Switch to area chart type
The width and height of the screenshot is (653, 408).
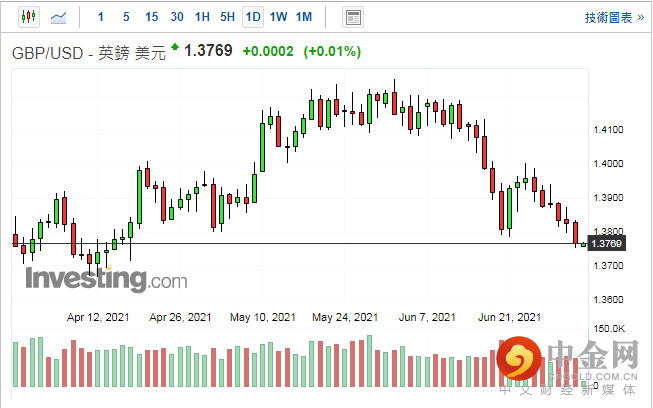pyautogui.click(x=59, y=17)
